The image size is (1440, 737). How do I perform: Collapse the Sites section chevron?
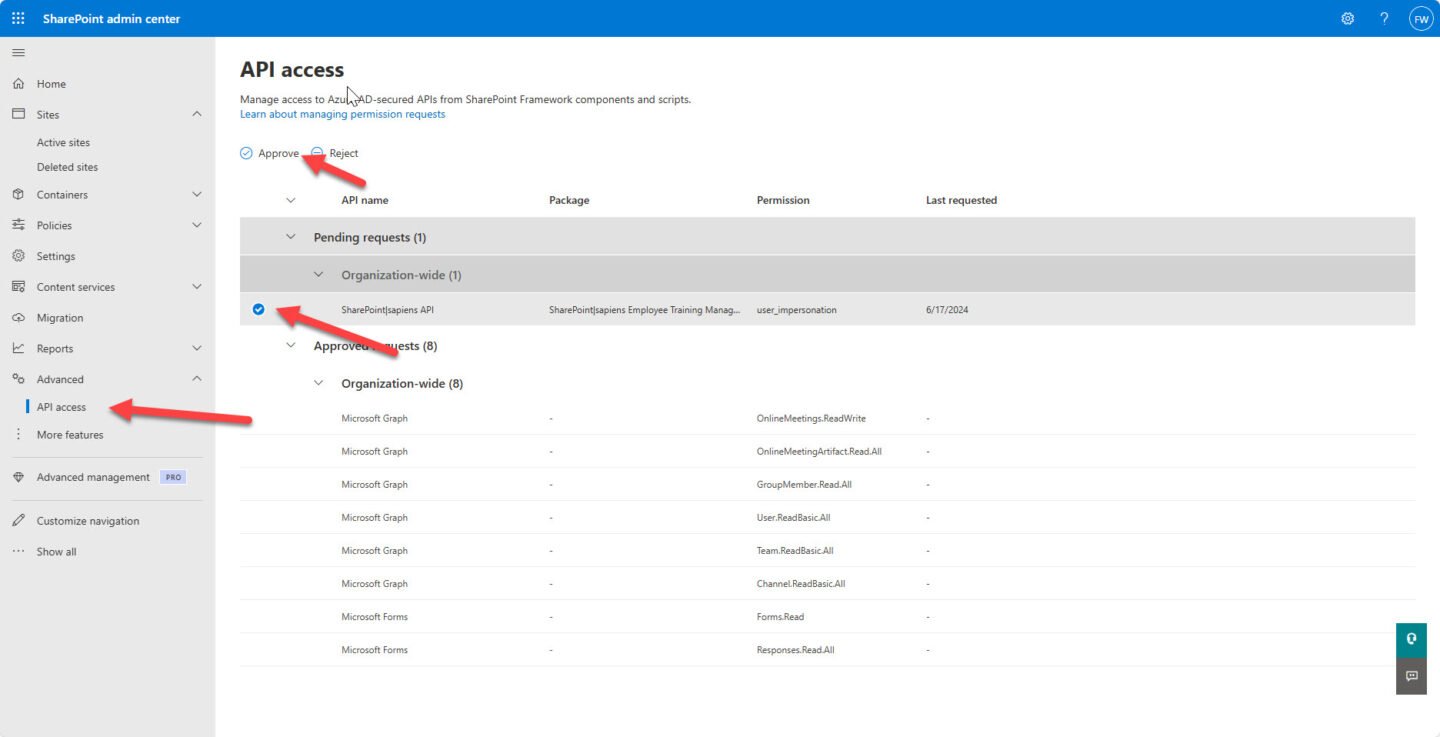(x=196, y=115)
